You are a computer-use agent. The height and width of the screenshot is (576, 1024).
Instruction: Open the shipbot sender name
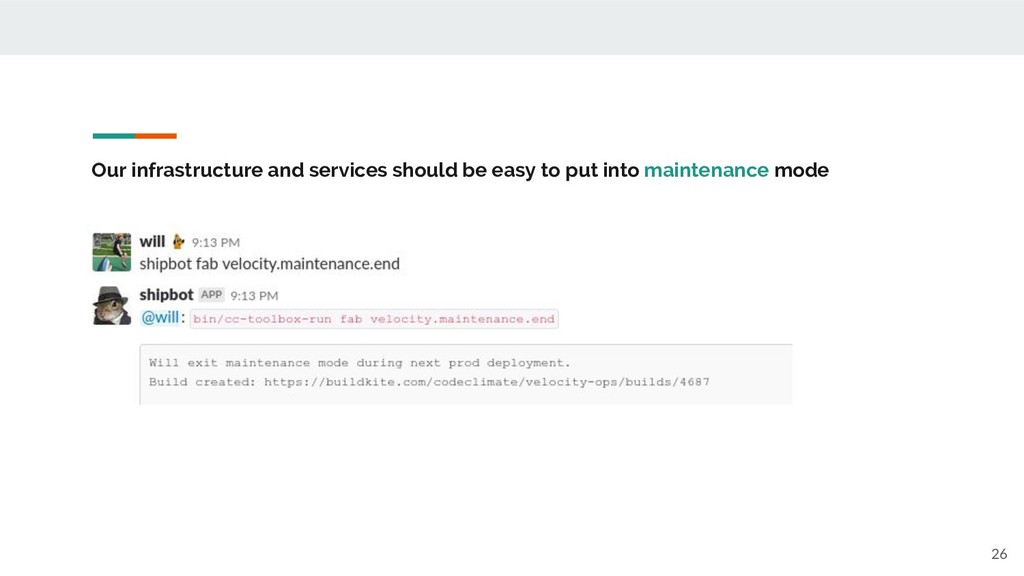(167, 295)
